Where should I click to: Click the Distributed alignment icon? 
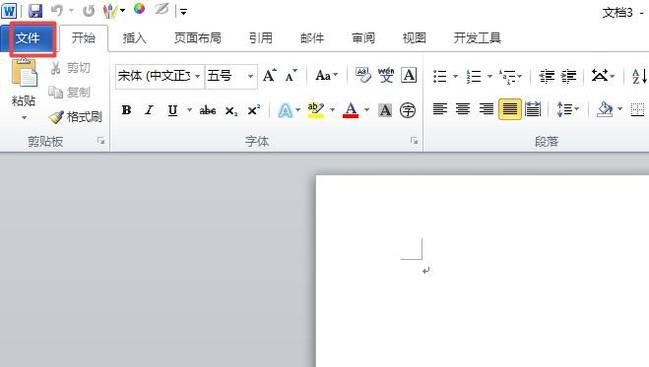pos(533,110)
